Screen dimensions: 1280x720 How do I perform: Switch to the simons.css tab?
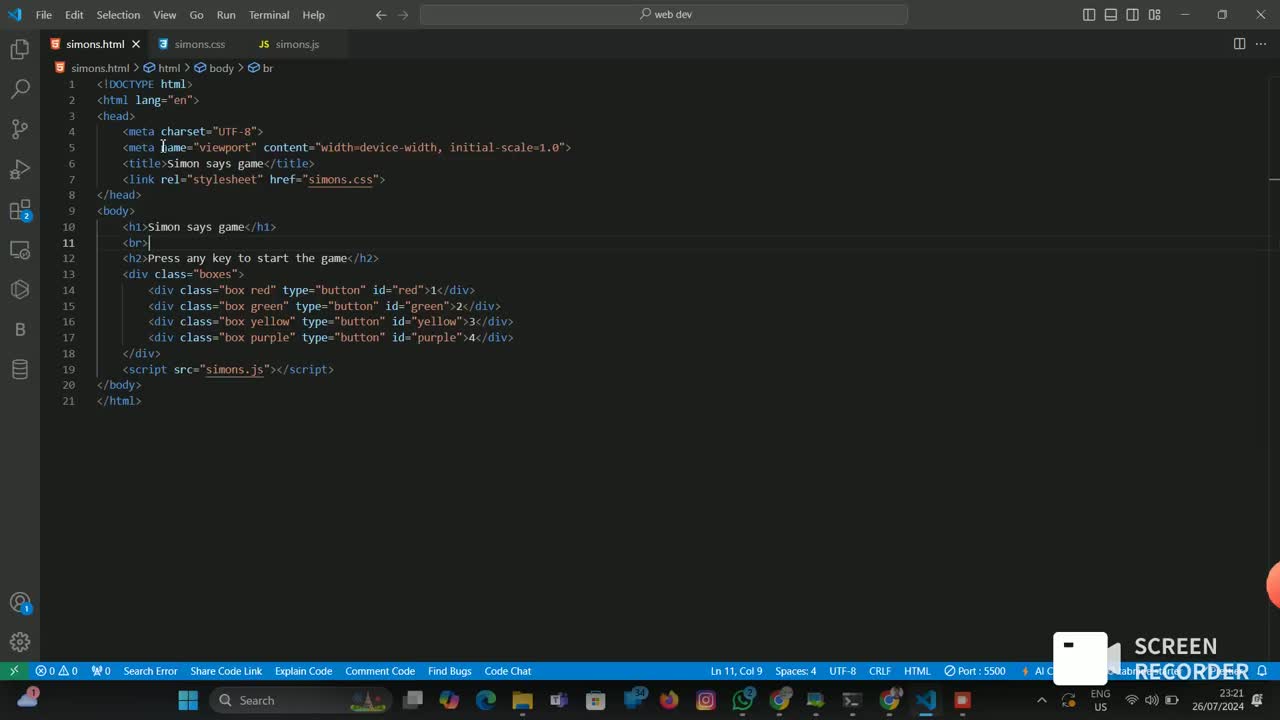point(199,44)
